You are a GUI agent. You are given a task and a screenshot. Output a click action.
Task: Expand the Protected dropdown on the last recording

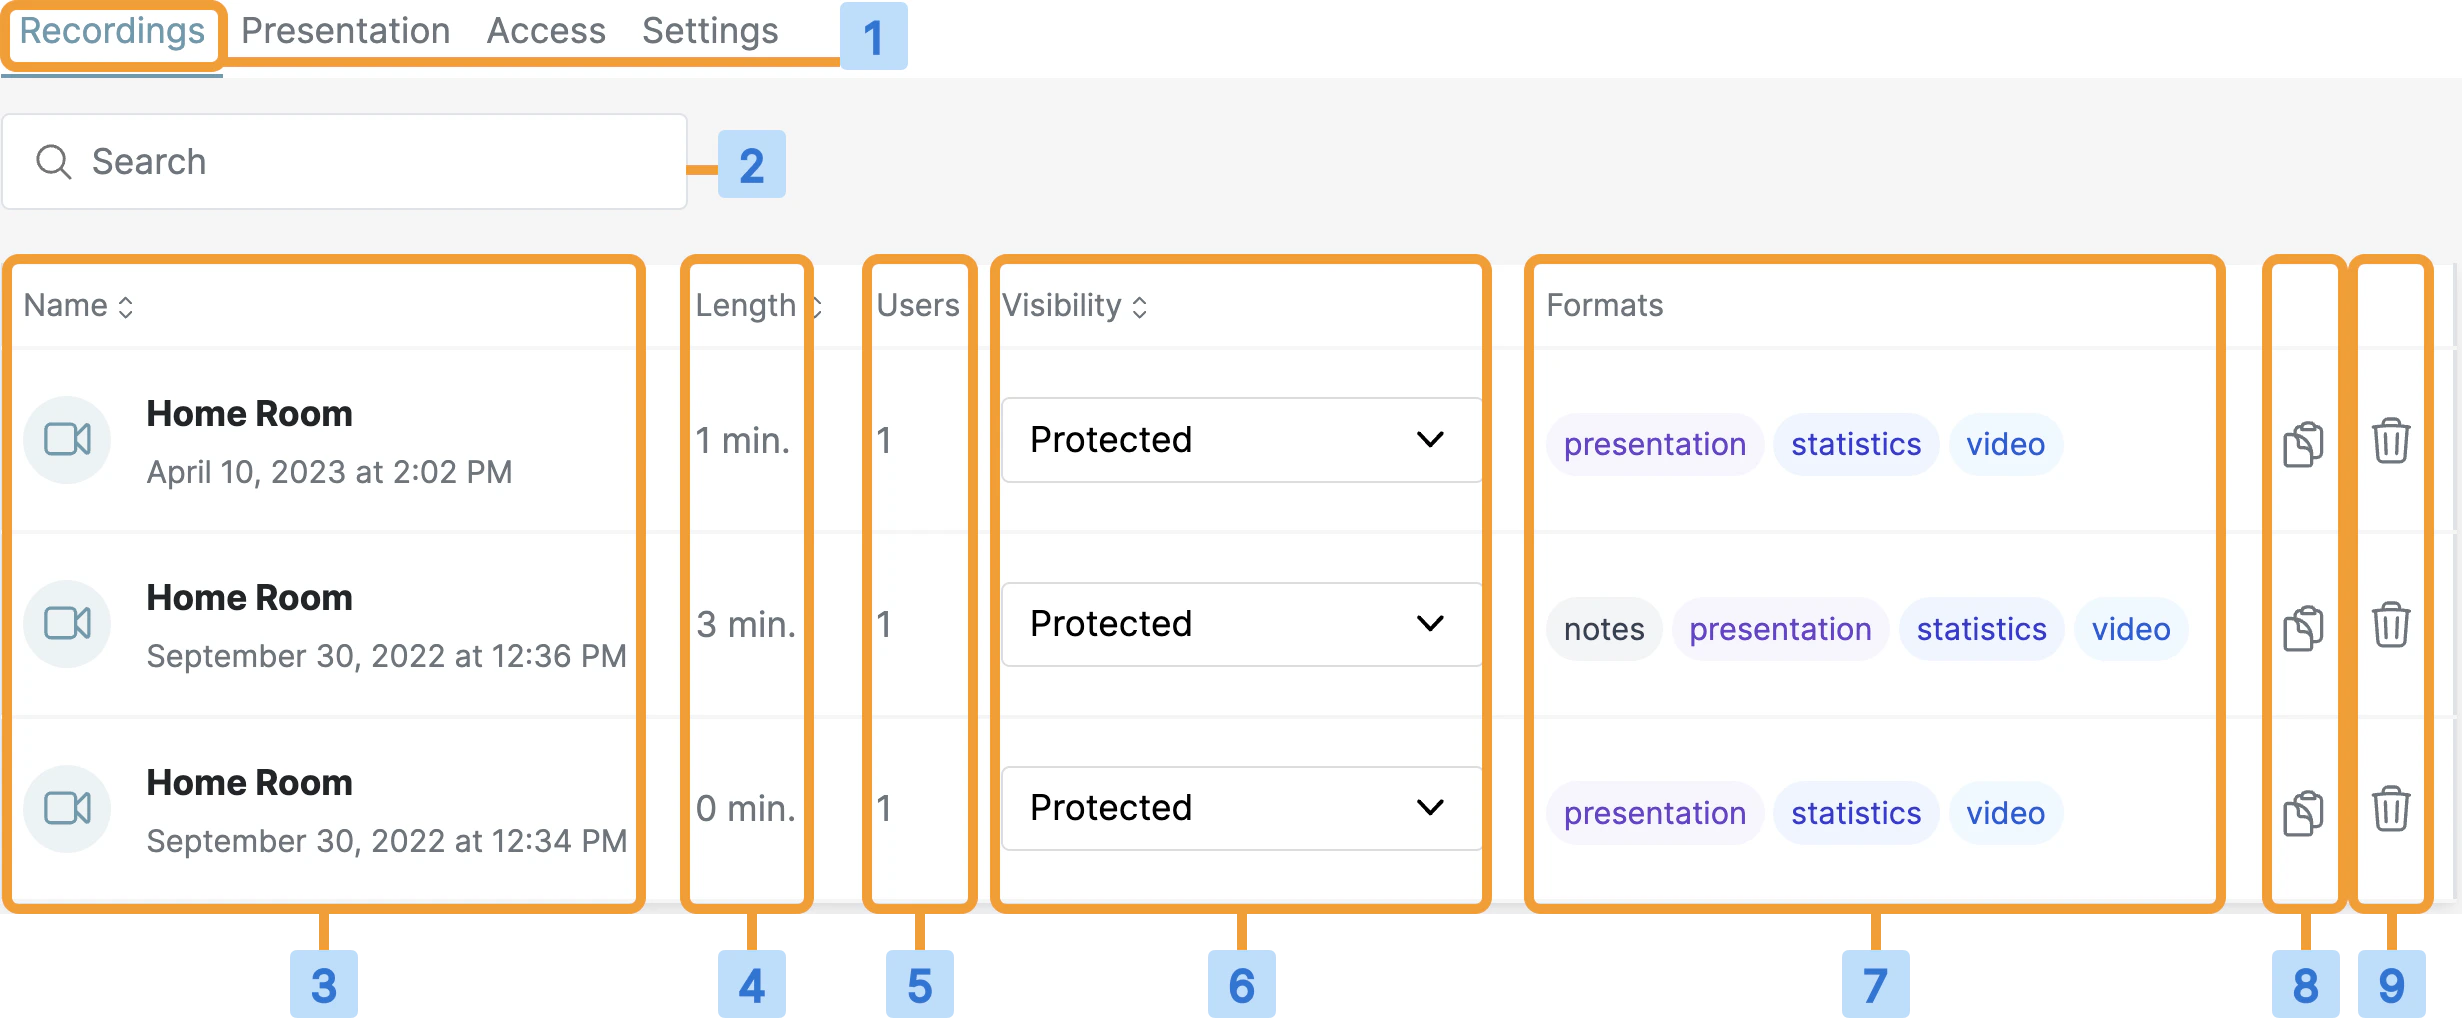point(1240,808)
